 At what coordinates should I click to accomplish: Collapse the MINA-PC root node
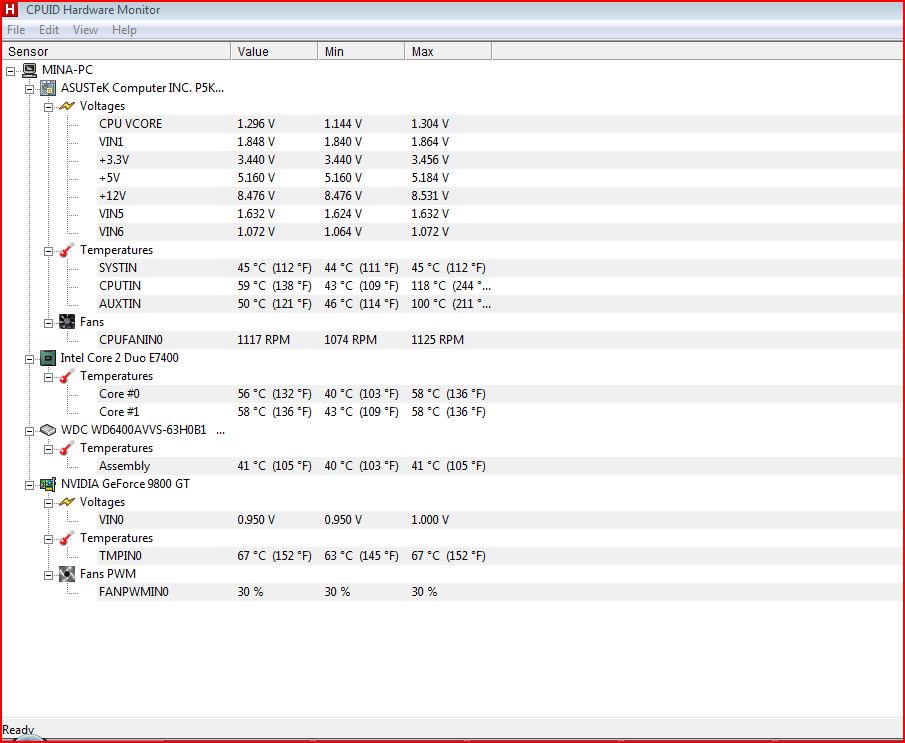(11, 70)
